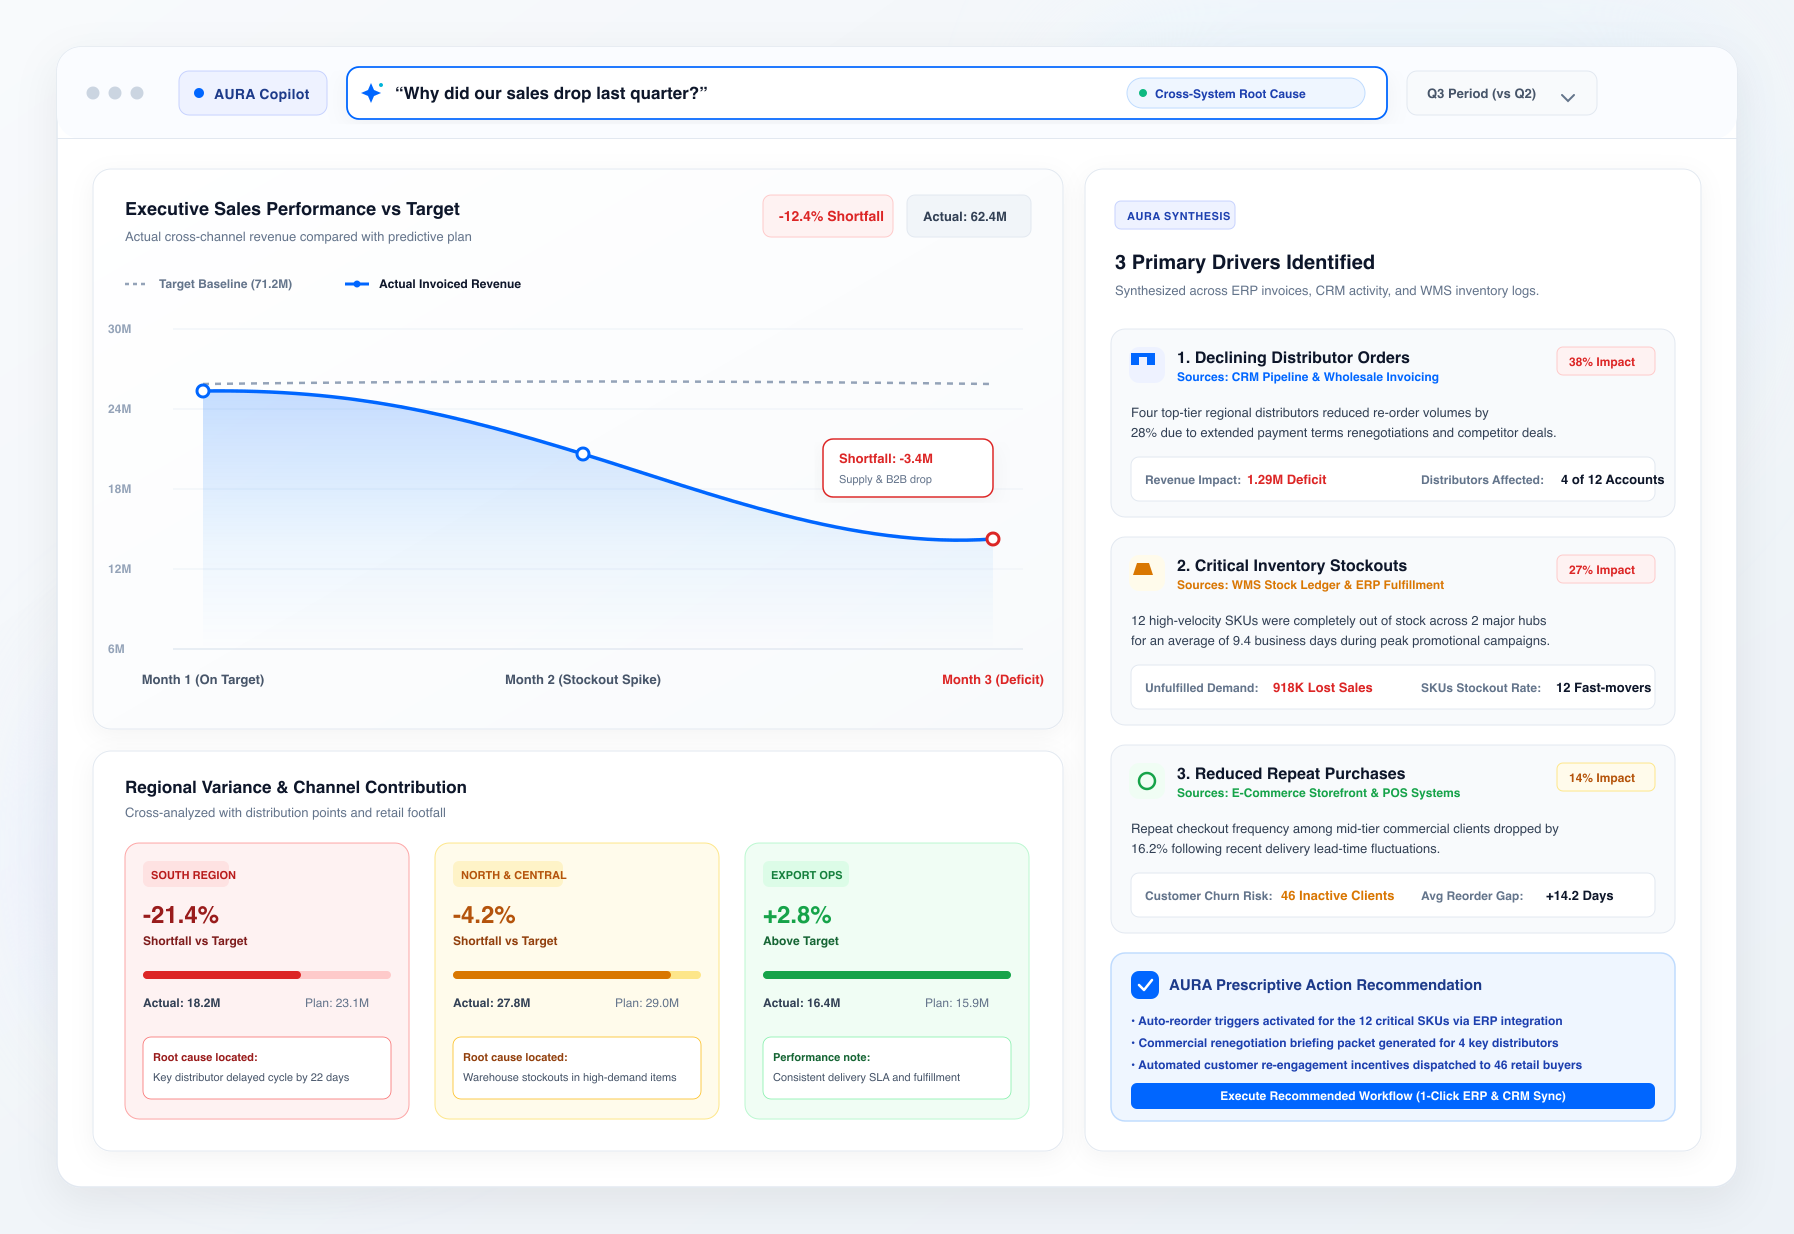Click the 918K Lost Sales value

1322,688
